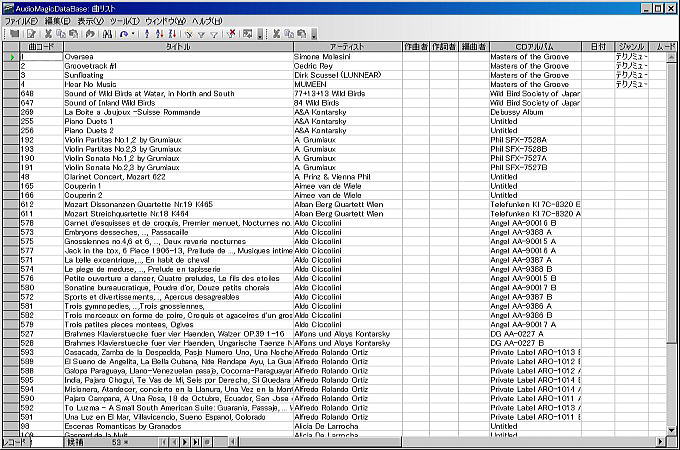Image resolution: width=680 pixels, height=450 pixels.
Task: Go to first record navigation button
Action: 163,442
